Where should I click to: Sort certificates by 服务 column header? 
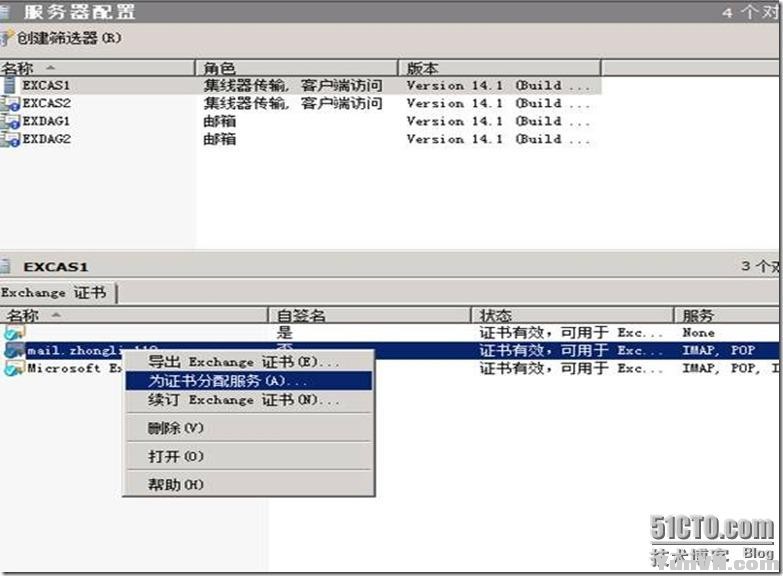coord(727,316)
